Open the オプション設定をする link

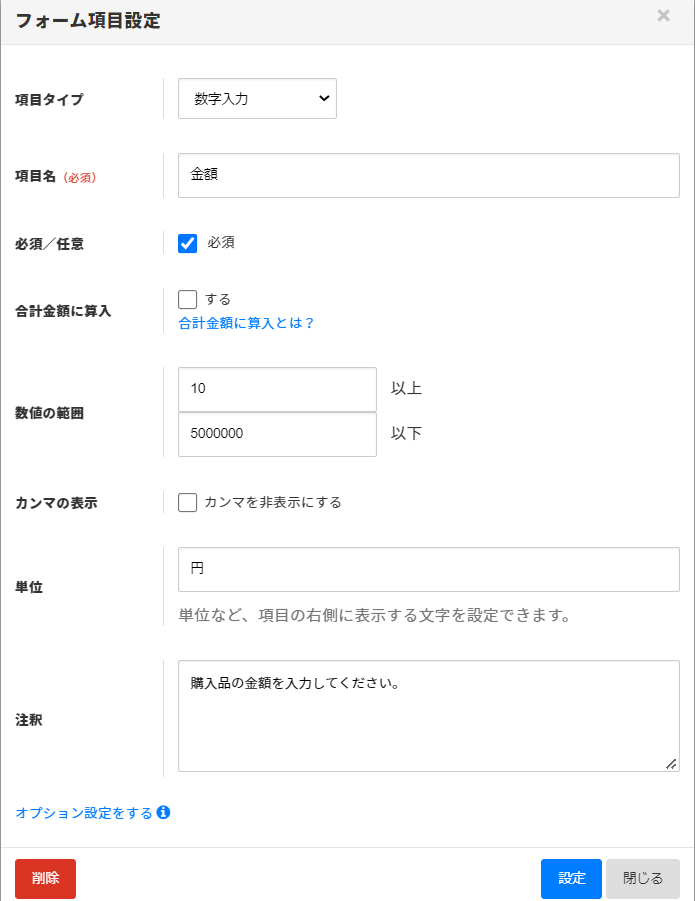[84, 813]
